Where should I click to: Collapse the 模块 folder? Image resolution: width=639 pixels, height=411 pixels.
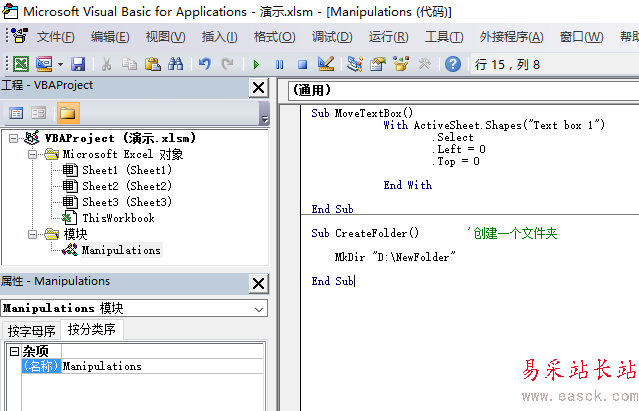(x=33, y=234)
